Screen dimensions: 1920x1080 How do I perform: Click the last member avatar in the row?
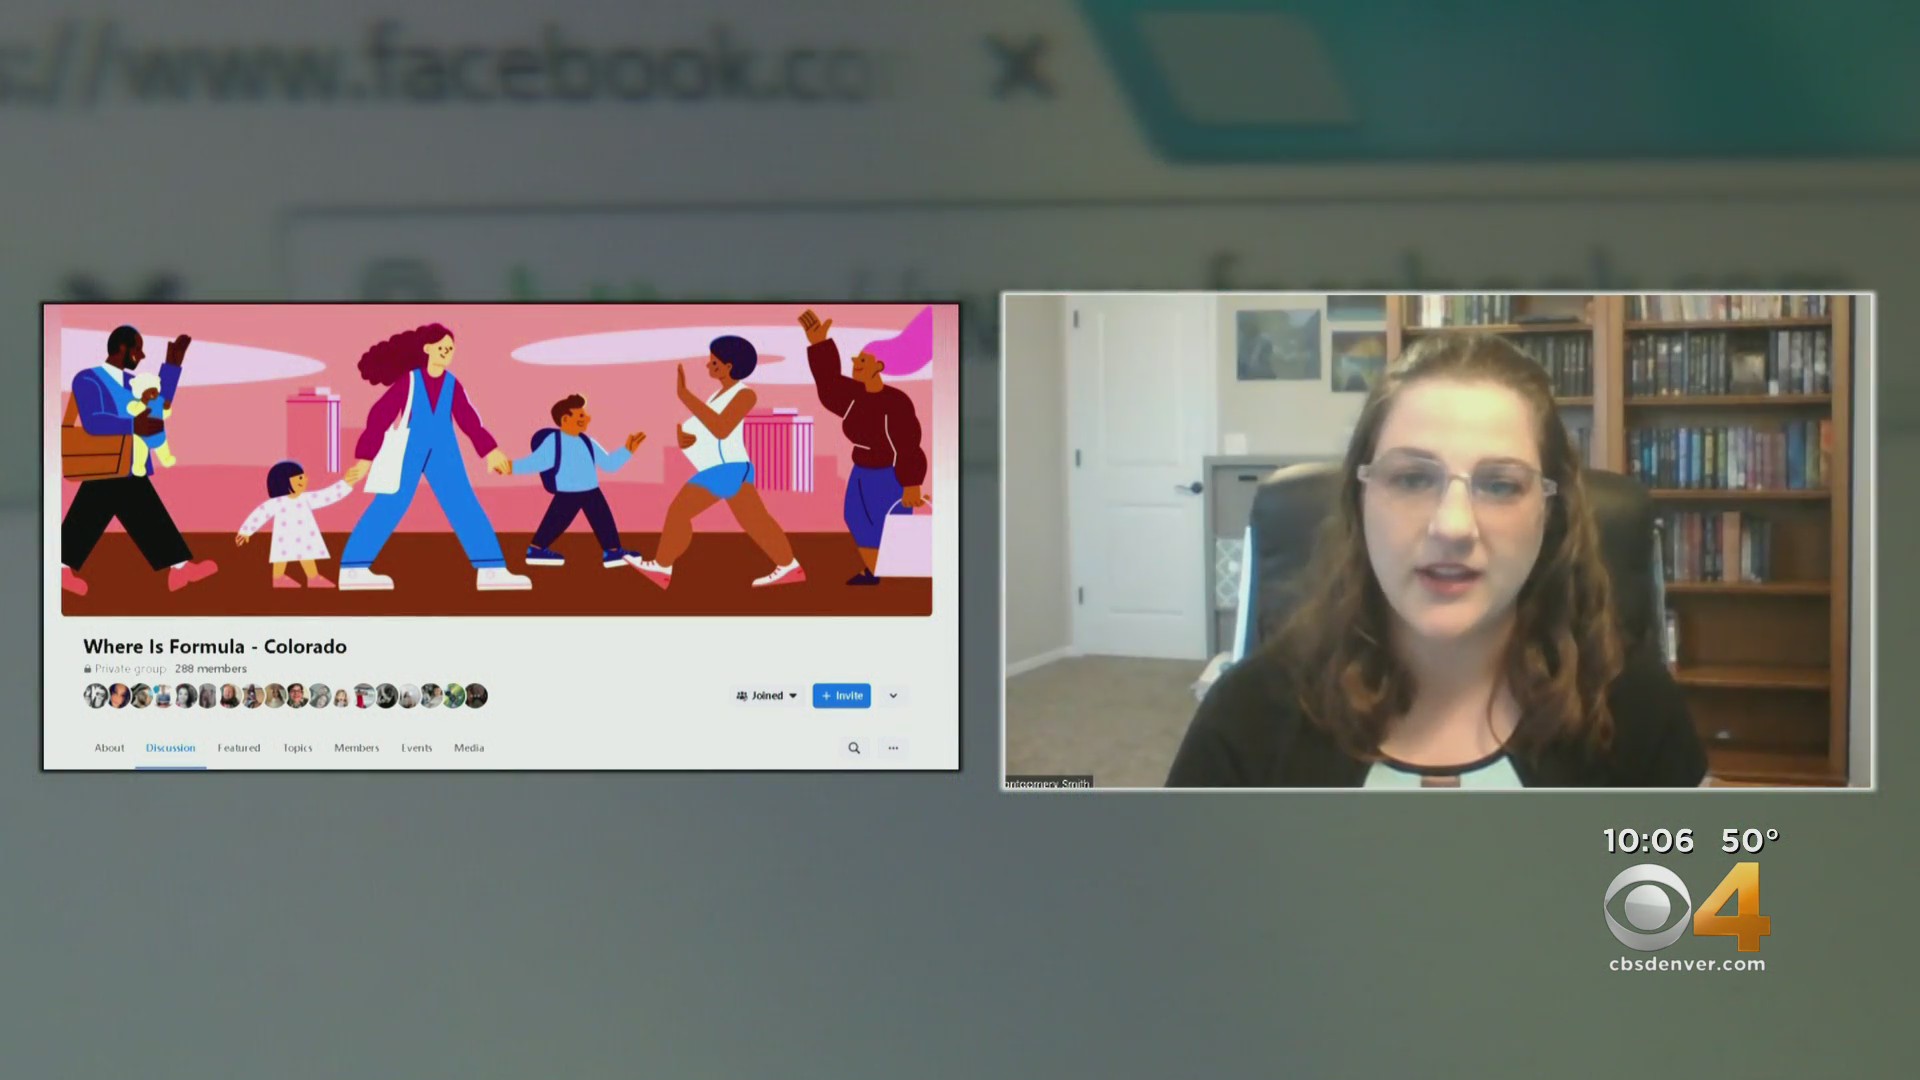pyautogui.click(x=476, y=696)
